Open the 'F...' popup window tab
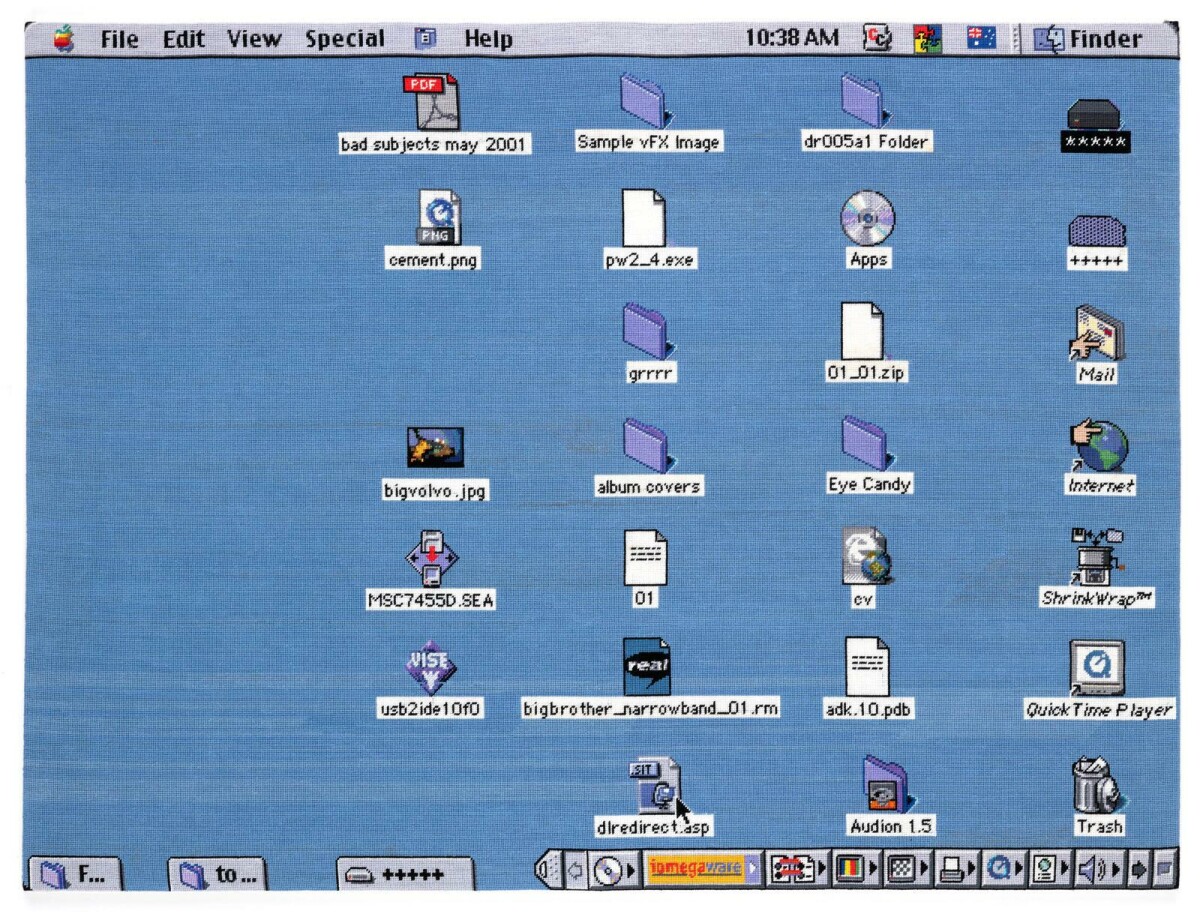Viewport: 1200px width, 917px height. (76, 875)
